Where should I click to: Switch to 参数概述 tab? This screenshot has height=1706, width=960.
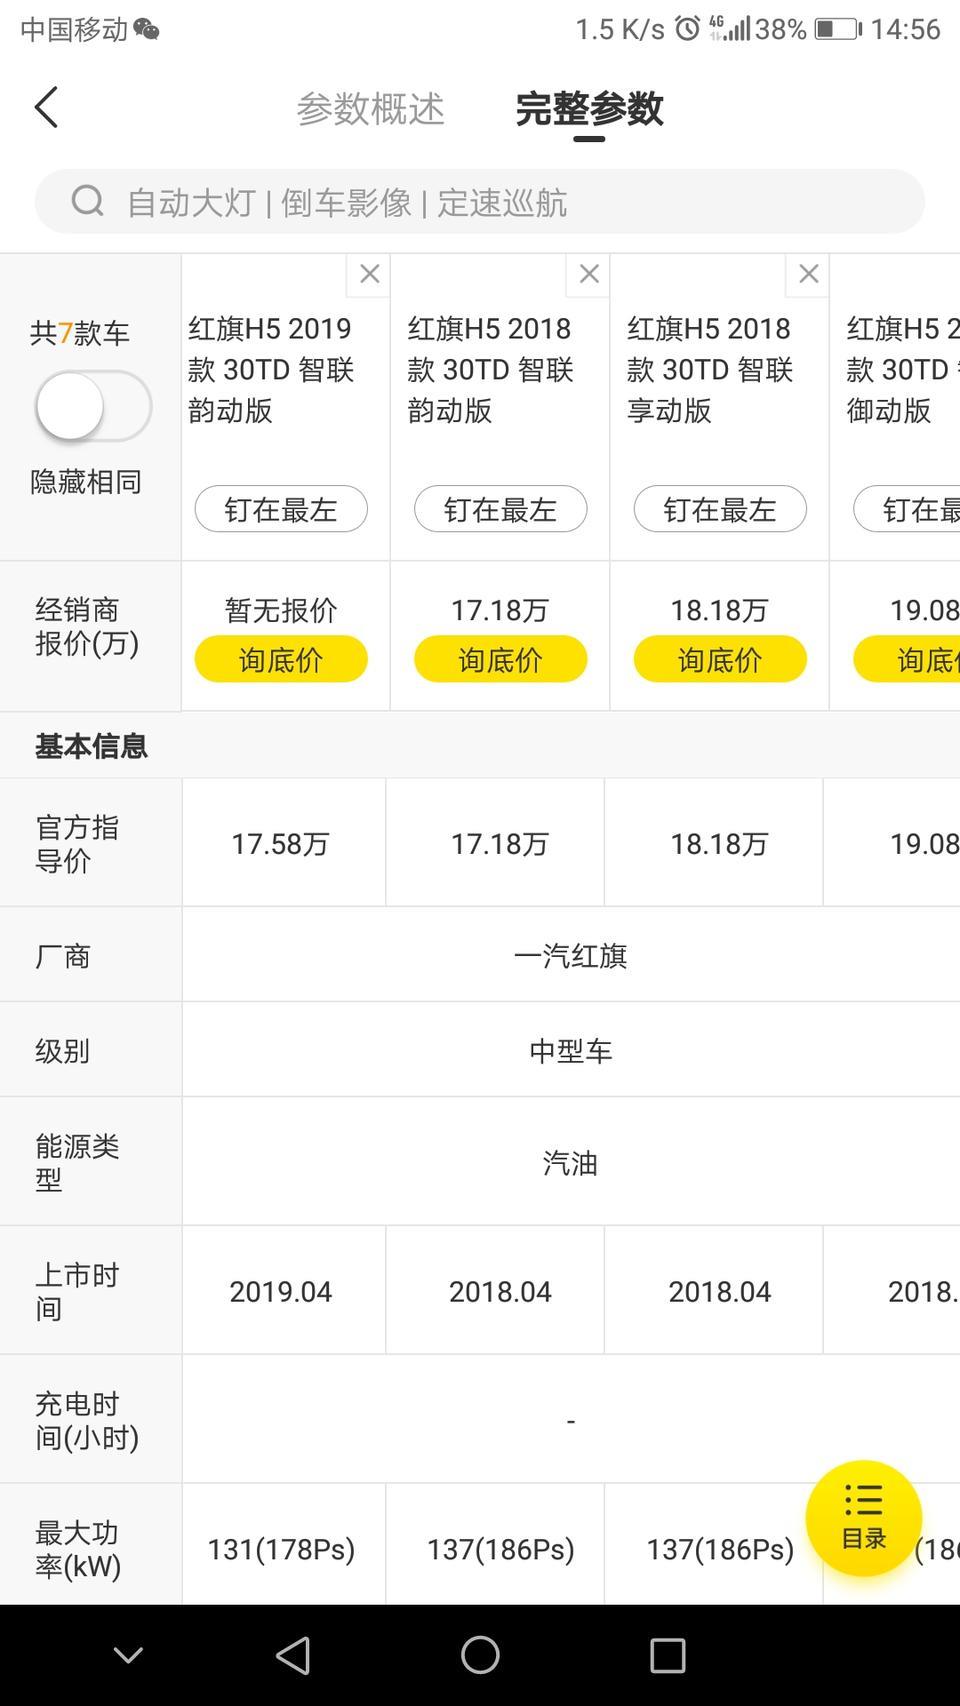tap(370, 108)
